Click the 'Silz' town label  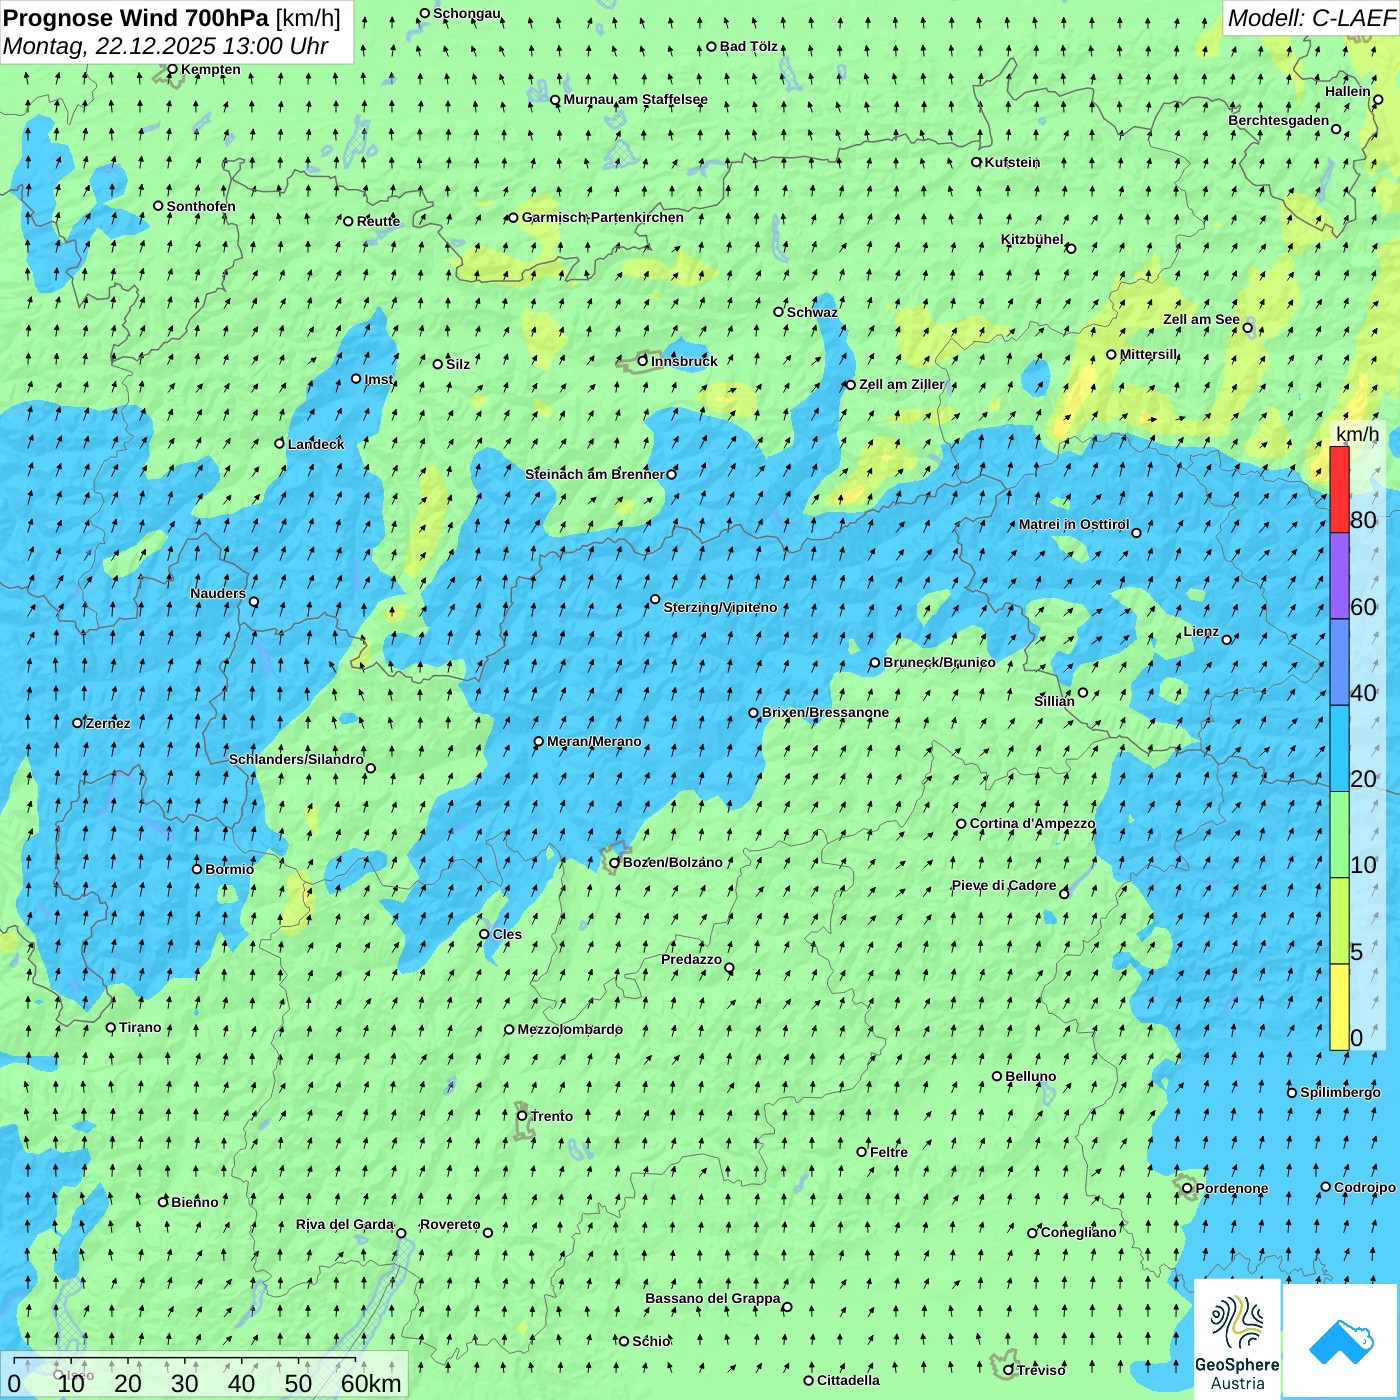click(x=458, y=364)
